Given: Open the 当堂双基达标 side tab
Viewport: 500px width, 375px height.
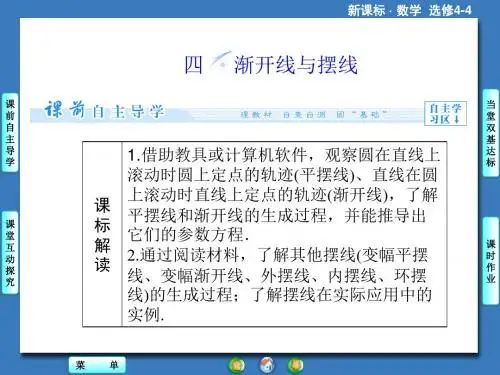Looking at the screenshot, I should tap(491, 133).
